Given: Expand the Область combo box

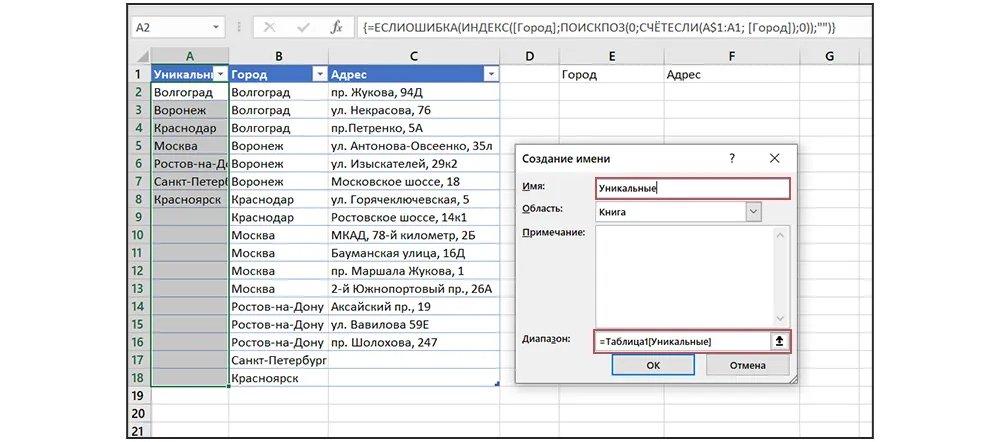Looking at the screenshot, I should pyautogui.click(x=753, y=211).
